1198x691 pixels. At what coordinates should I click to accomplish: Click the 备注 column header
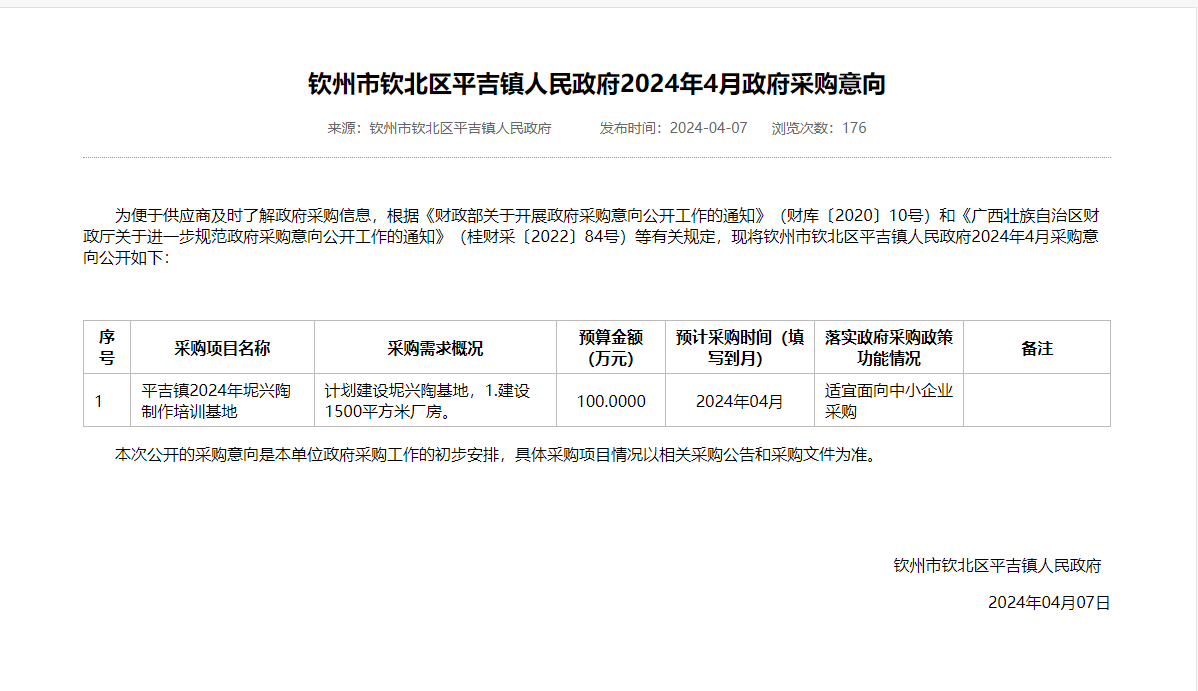pyautogui.click(x=1037, y=348)
